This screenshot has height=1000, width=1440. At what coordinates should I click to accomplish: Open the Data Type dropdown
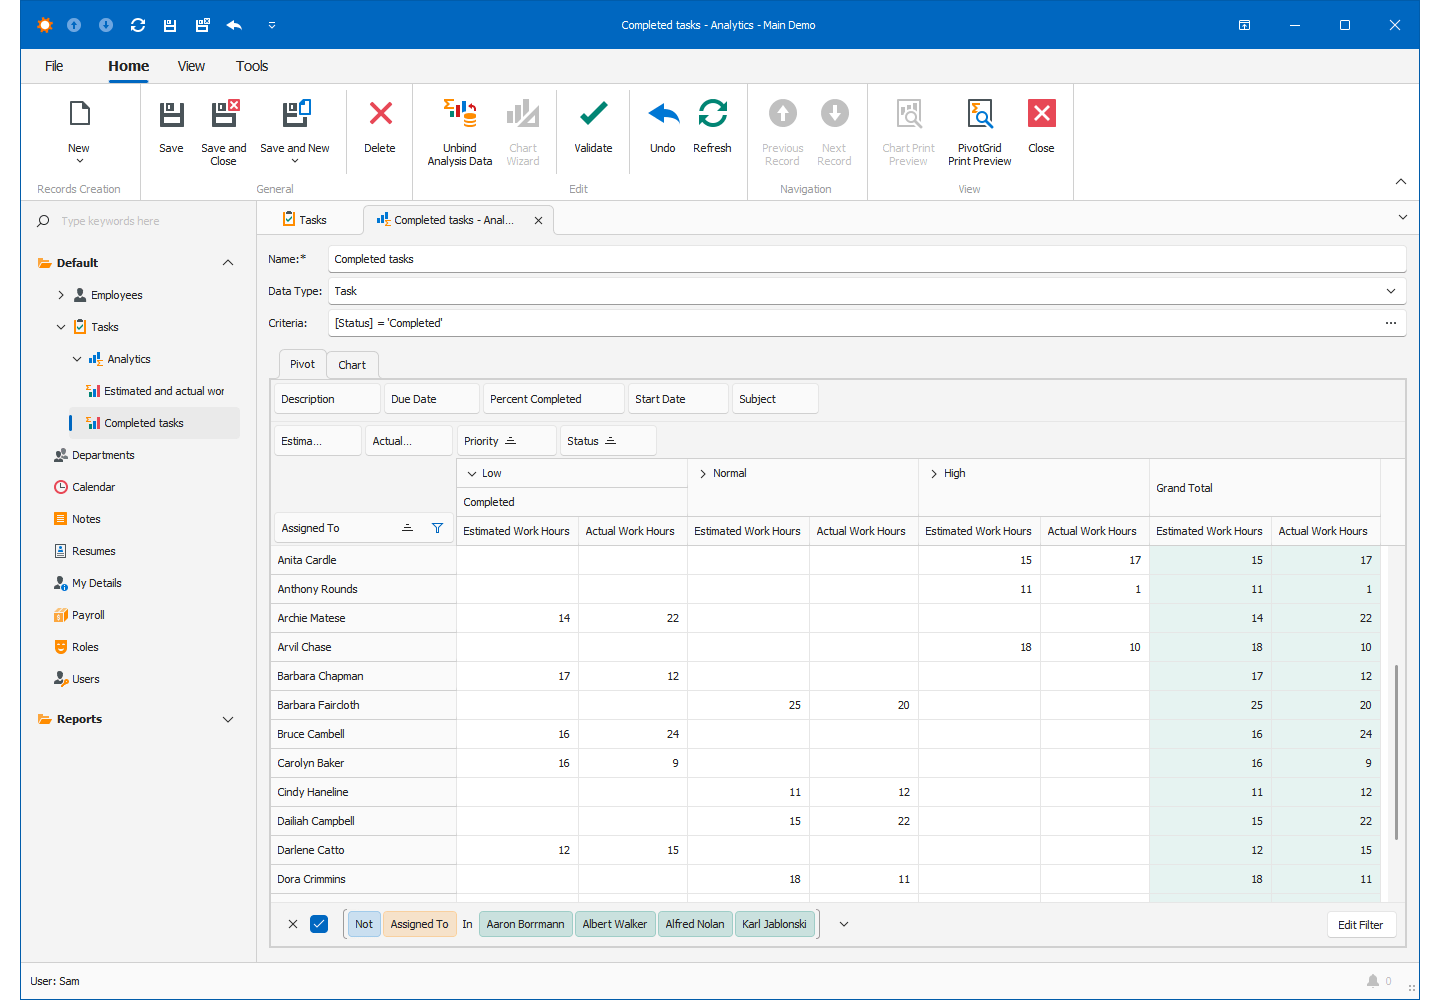pyautogui.click(x=1390, y=291)
